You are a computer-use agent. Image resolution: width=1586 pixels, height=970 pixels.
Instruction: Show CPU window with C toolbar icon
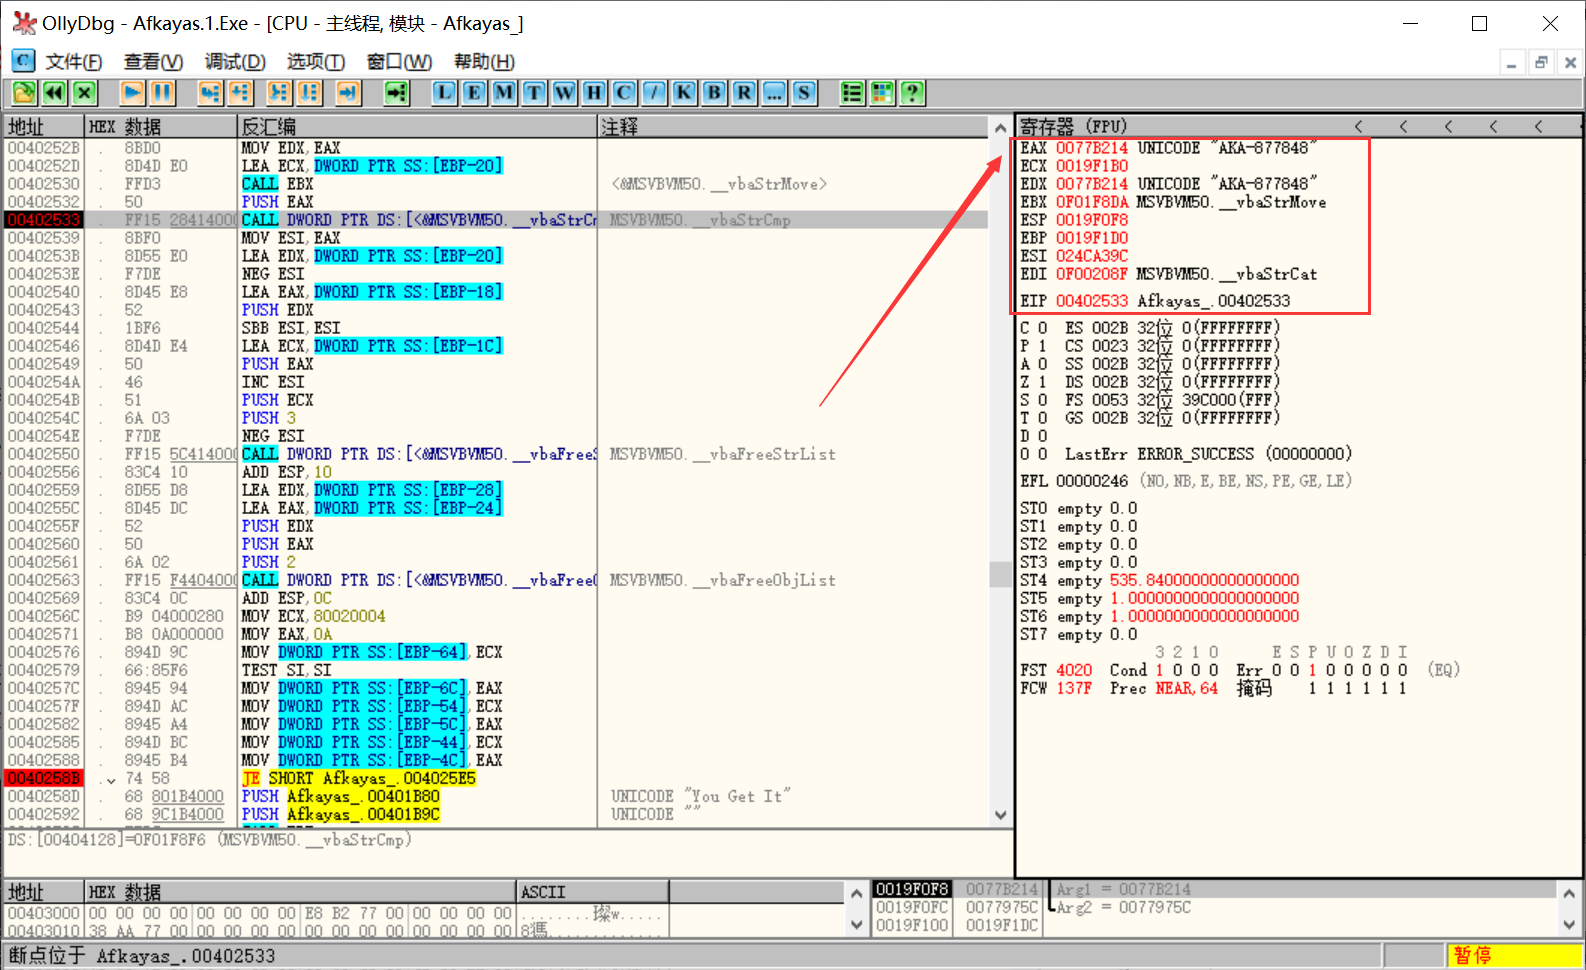click(624, 93)
